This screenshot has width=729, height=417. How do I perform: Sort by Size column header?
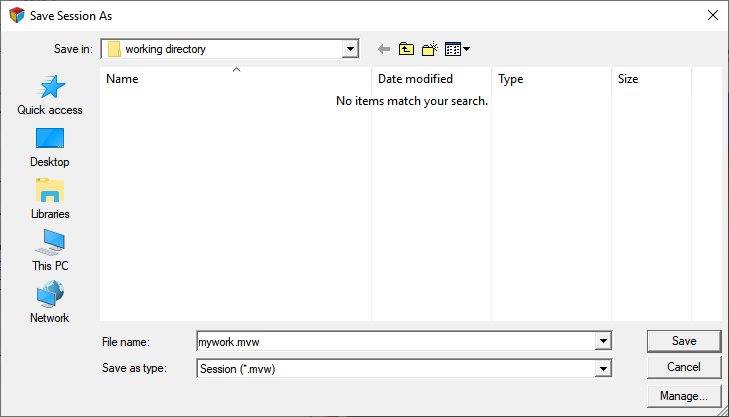click(651, 79)
